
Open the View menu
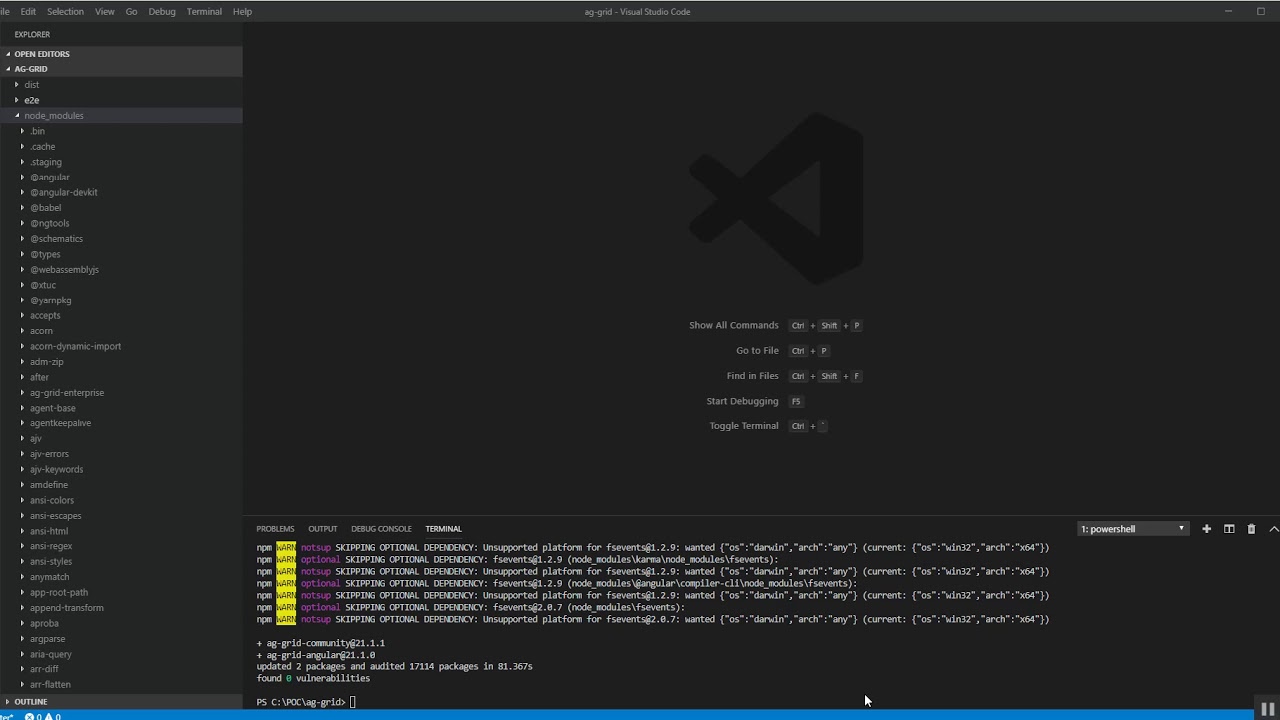[x=105, y=11]
